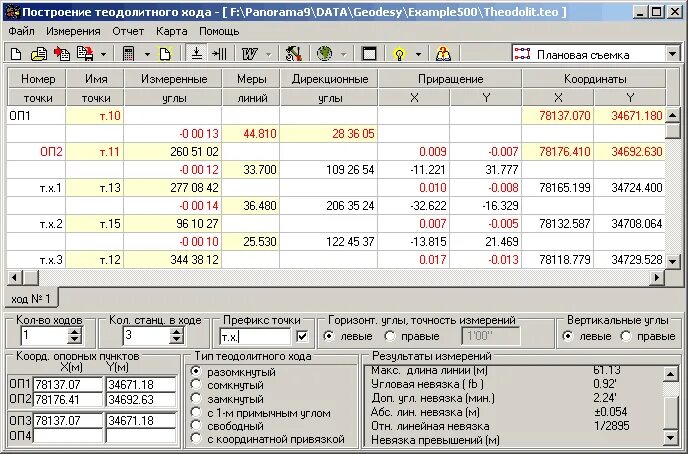Click horizontal scrollbar right arrow
688x454 pixels.
pos(657,277)
